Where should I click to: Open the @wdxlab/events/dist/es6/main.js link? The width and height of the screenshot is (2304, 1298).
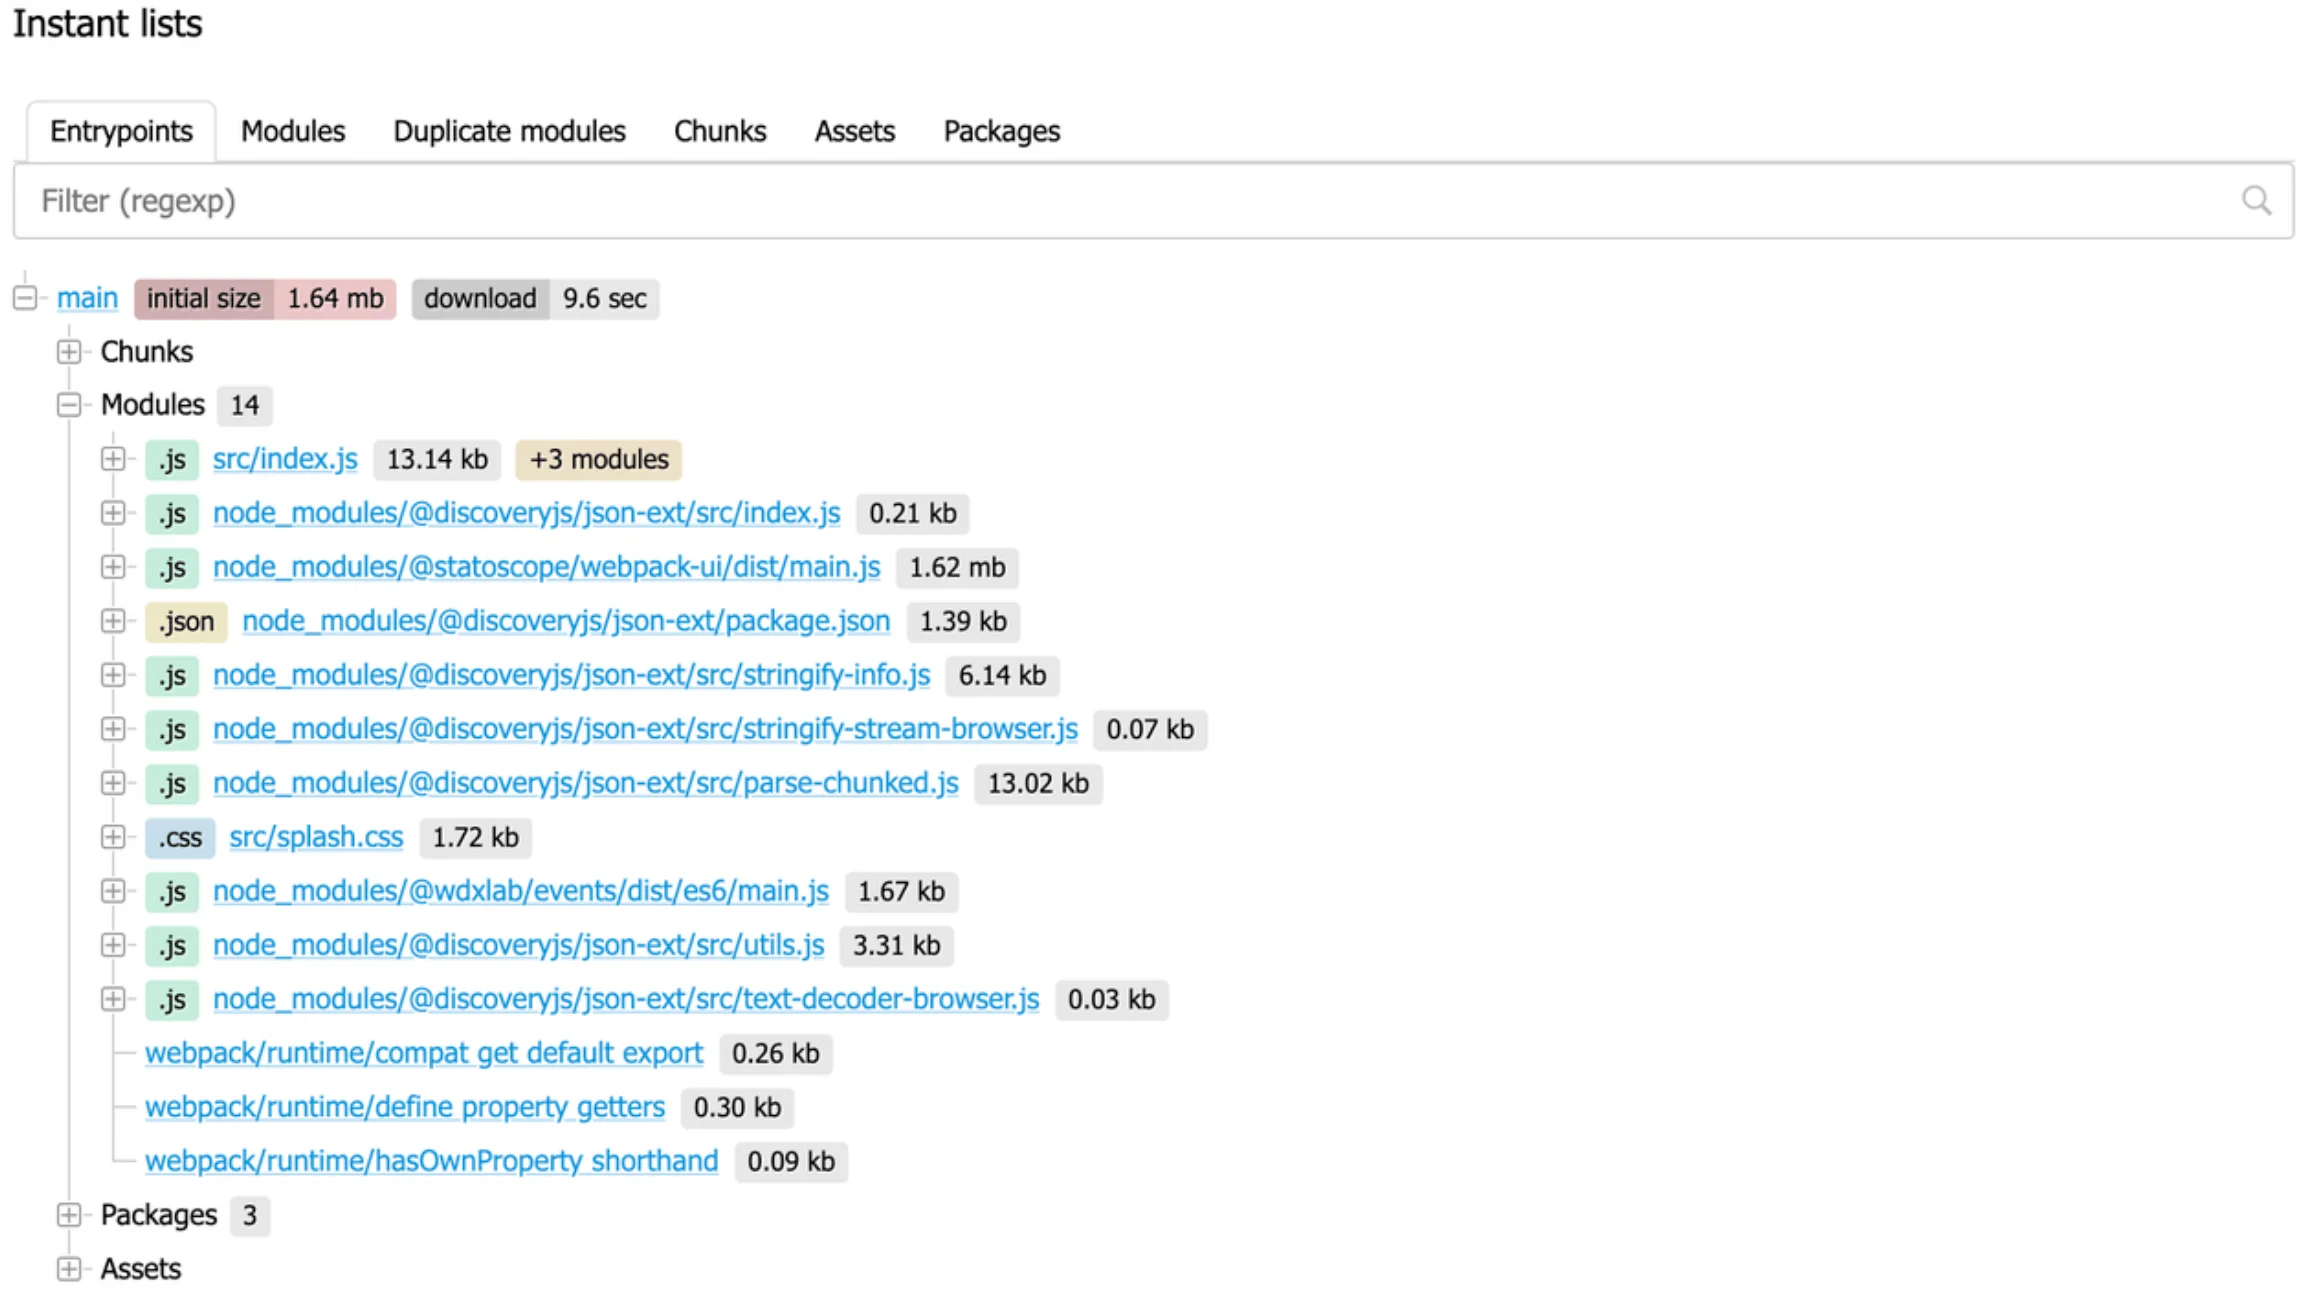[x=521, y=891]
